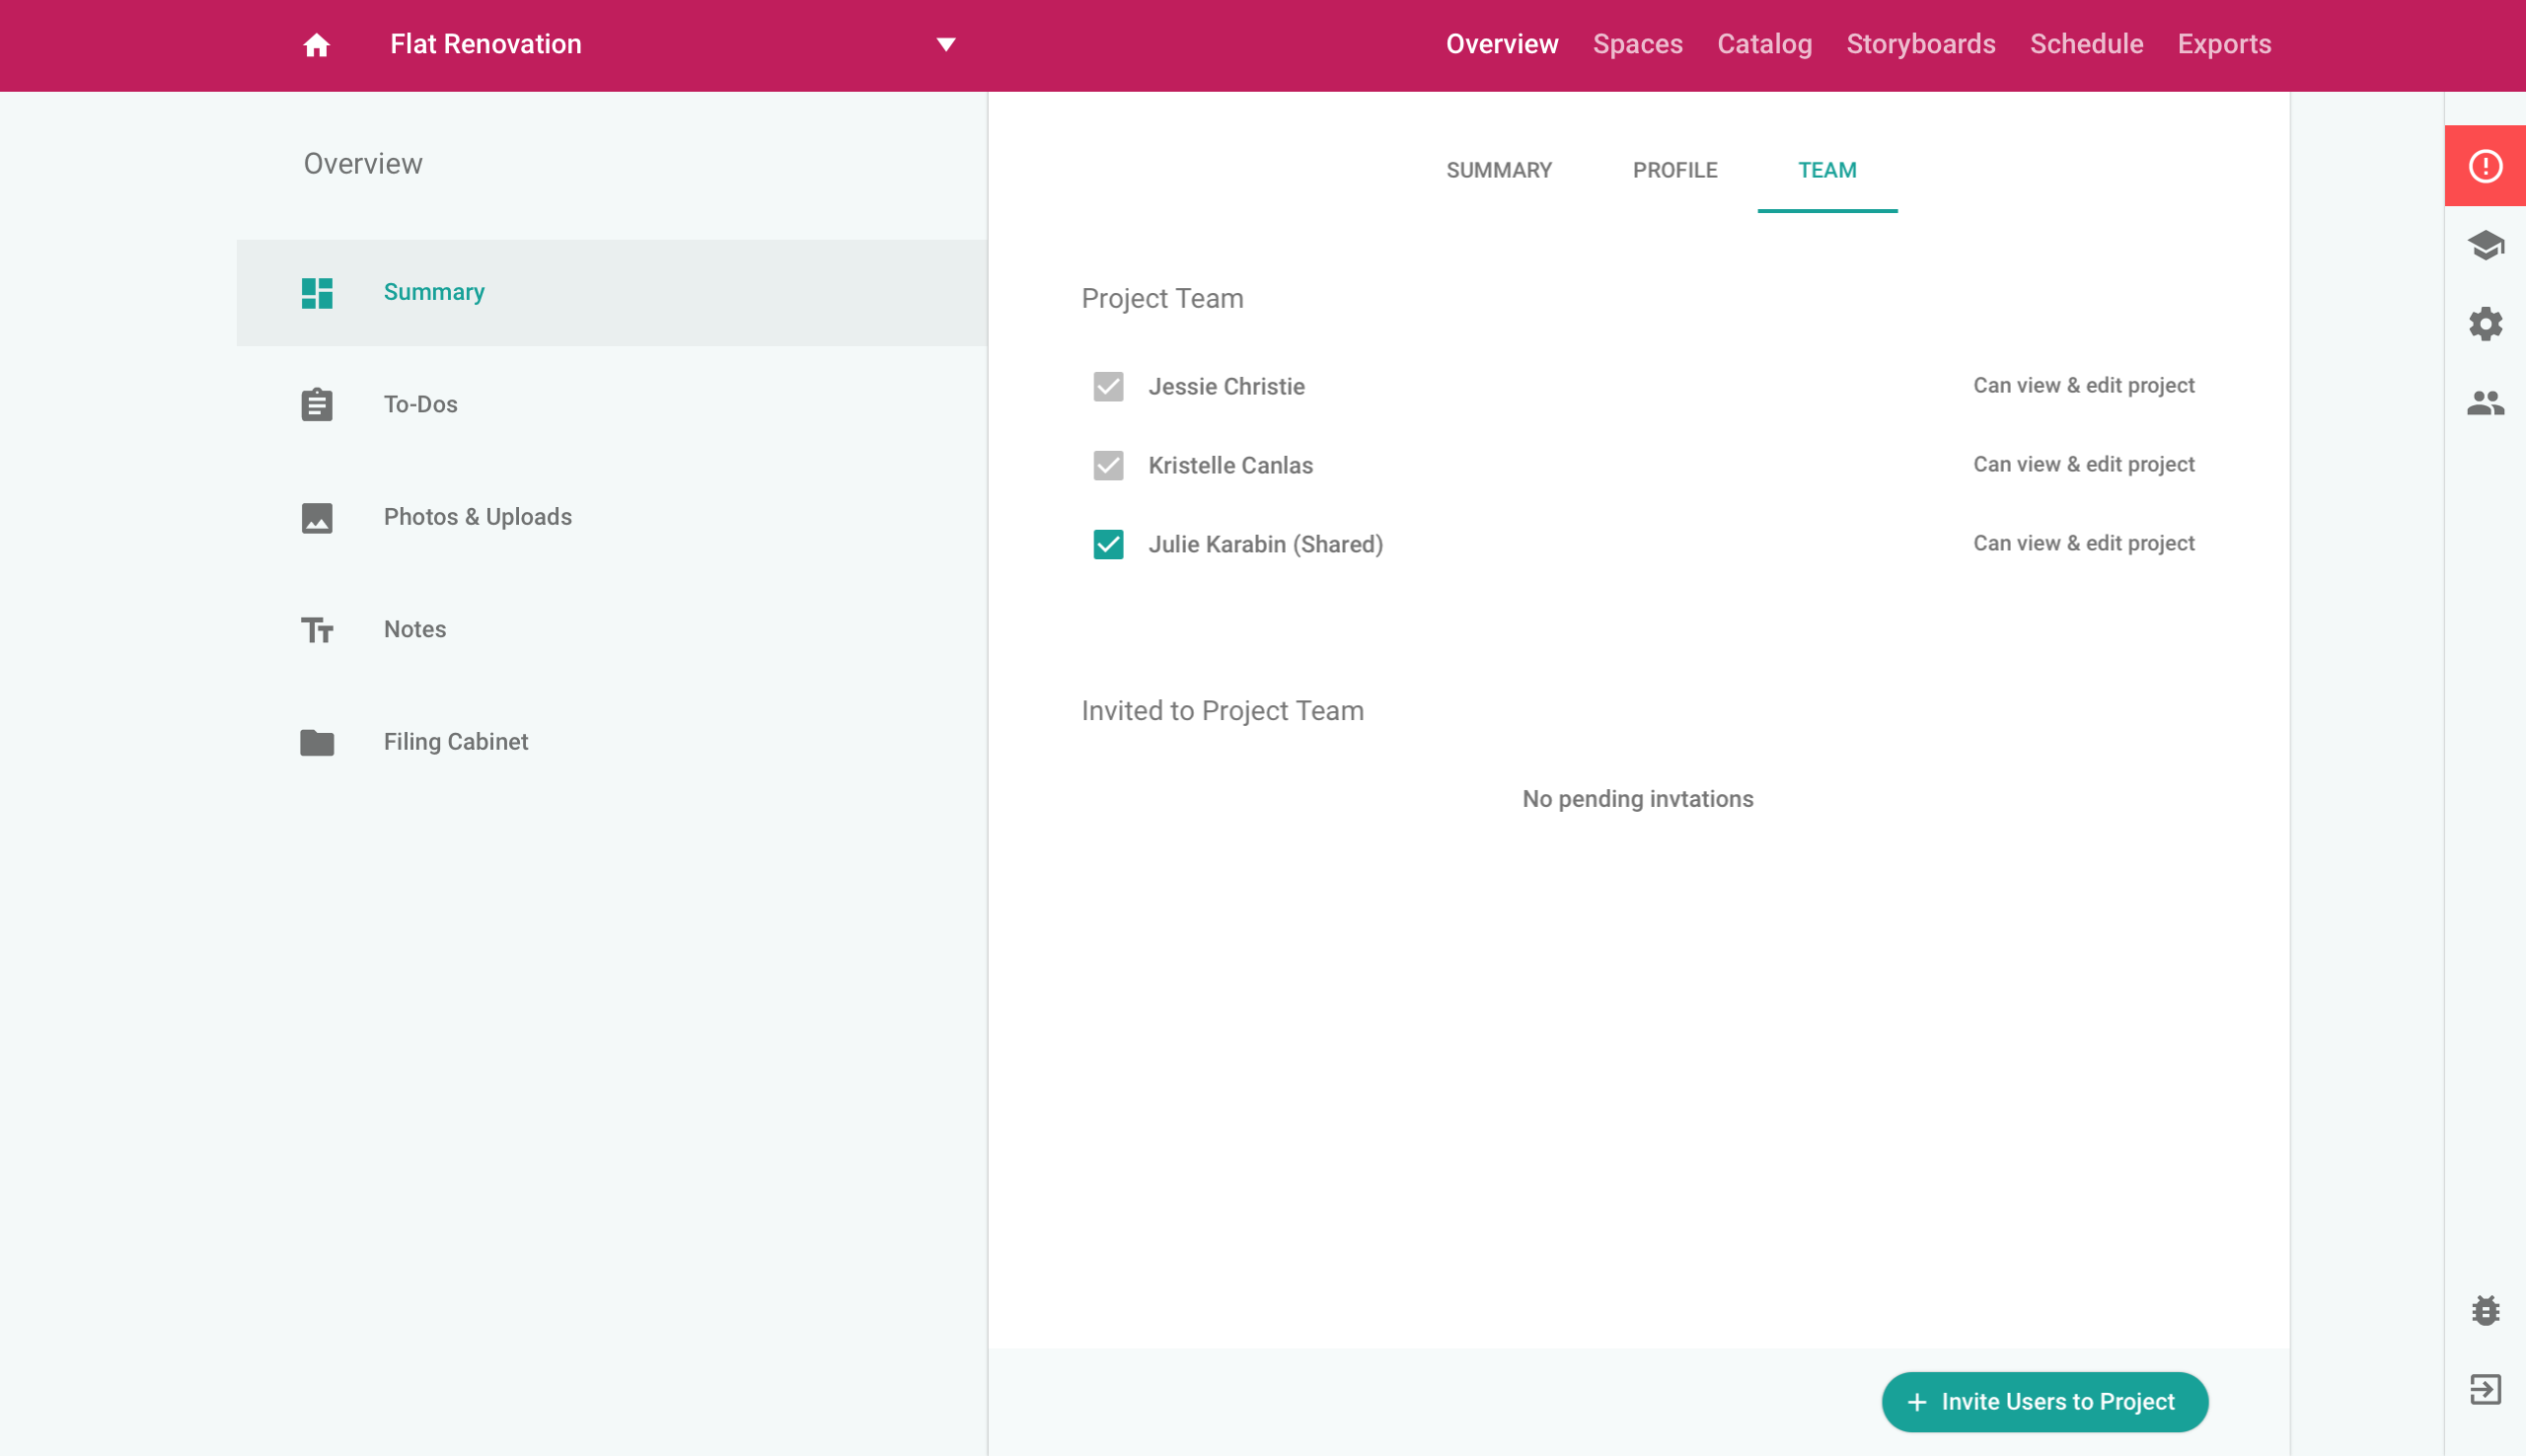Go to Photos & Uploads section
Screen dimensions: 2526x1456
click(x=477, y=517)
